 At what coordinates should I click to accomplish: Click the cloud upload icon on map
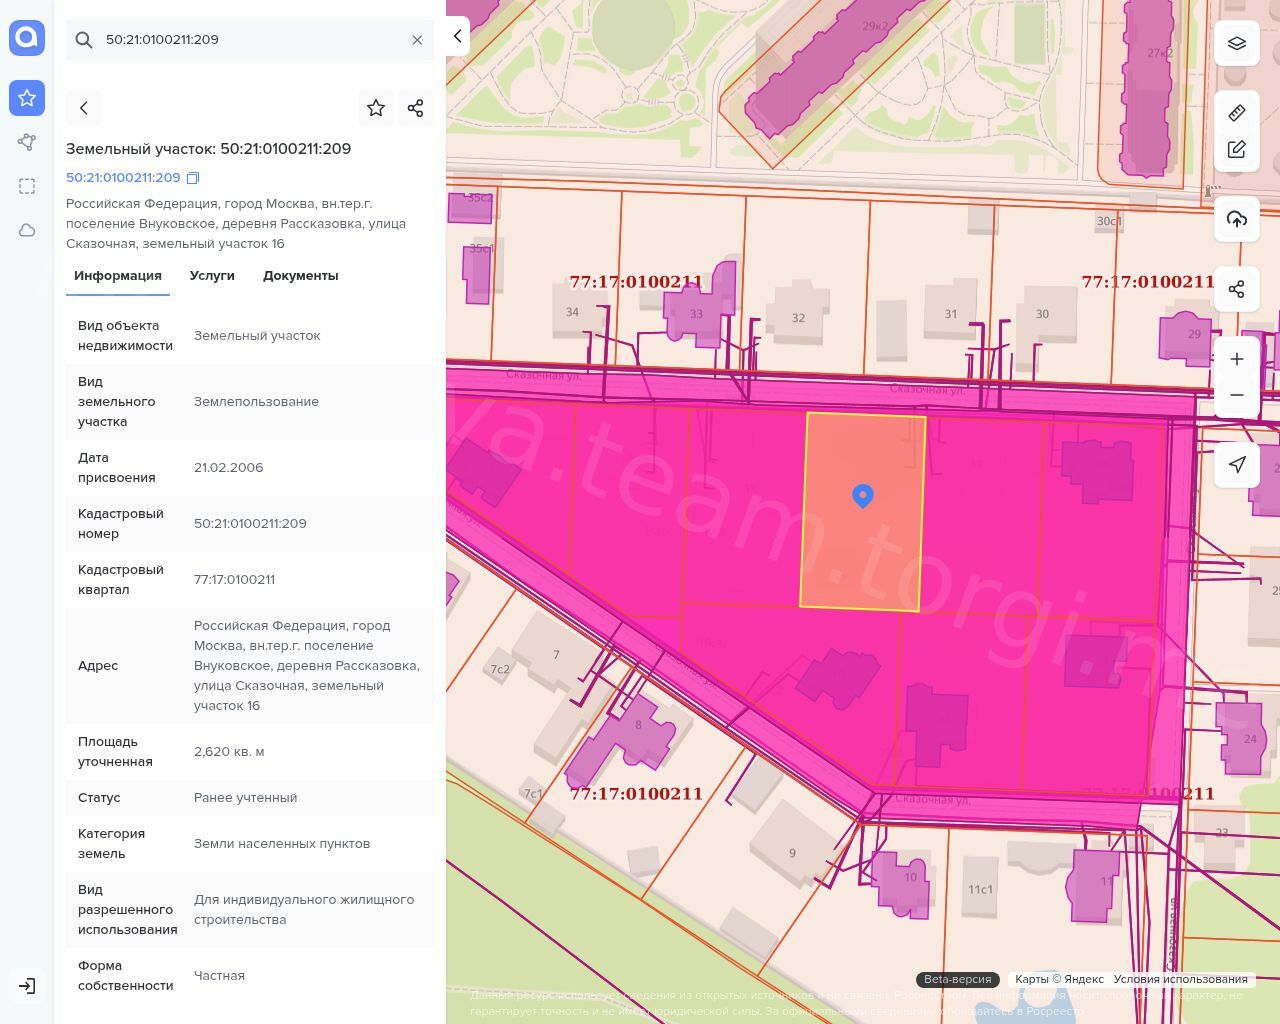pyautogui.click(x=1237, y=220)
